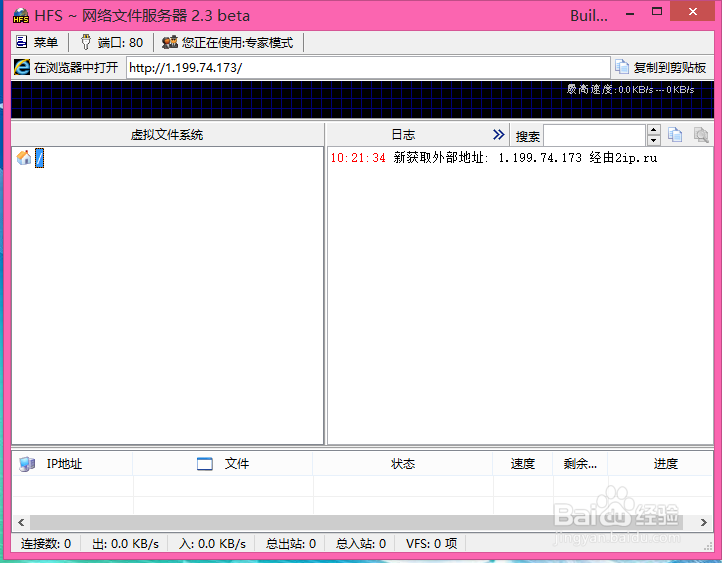Click the house icon in virtual file system
722x563 pixels.
pyautogui.click(x=24, y=157)
